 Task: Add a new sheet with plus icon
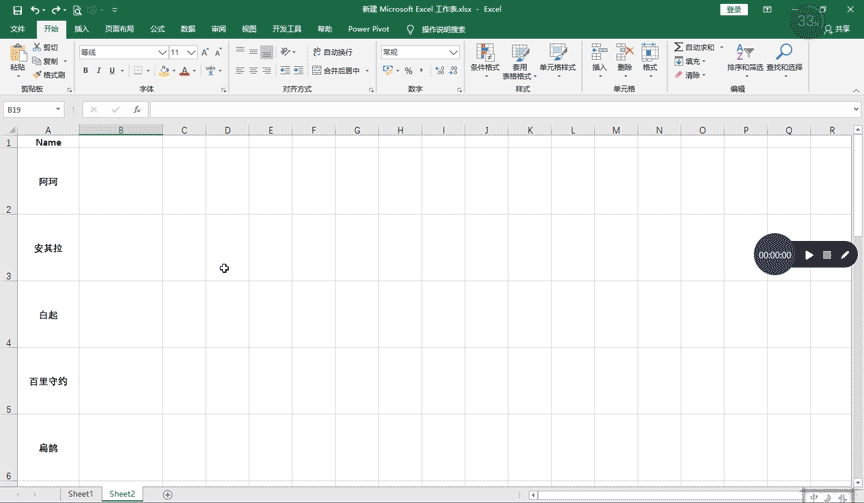click(x=168, y=495)
